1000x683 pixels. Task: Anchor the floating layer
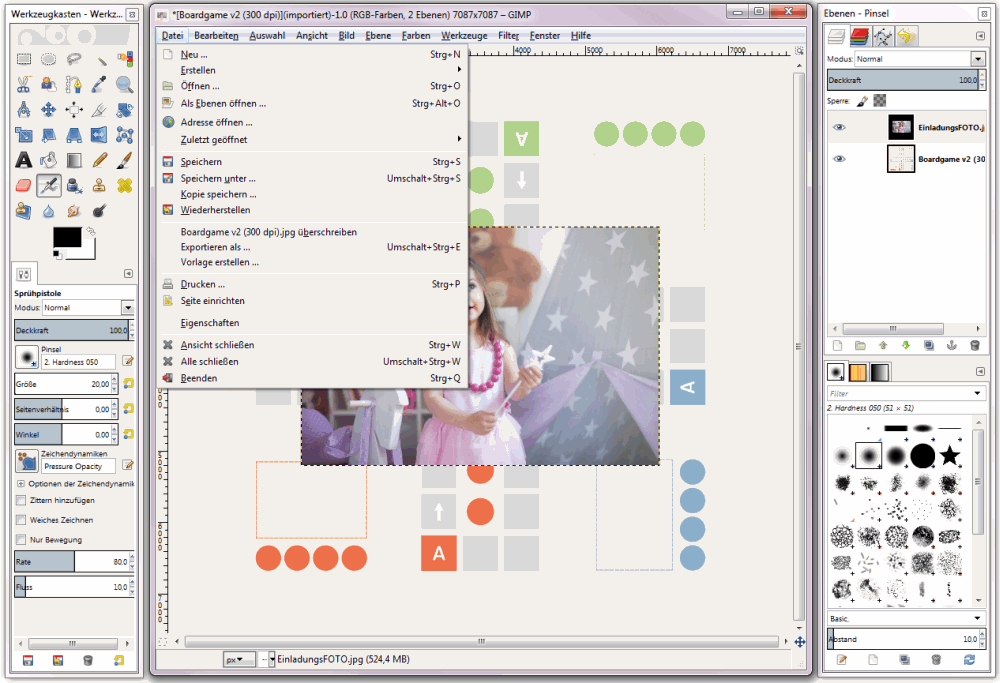[x=952, y=346]
